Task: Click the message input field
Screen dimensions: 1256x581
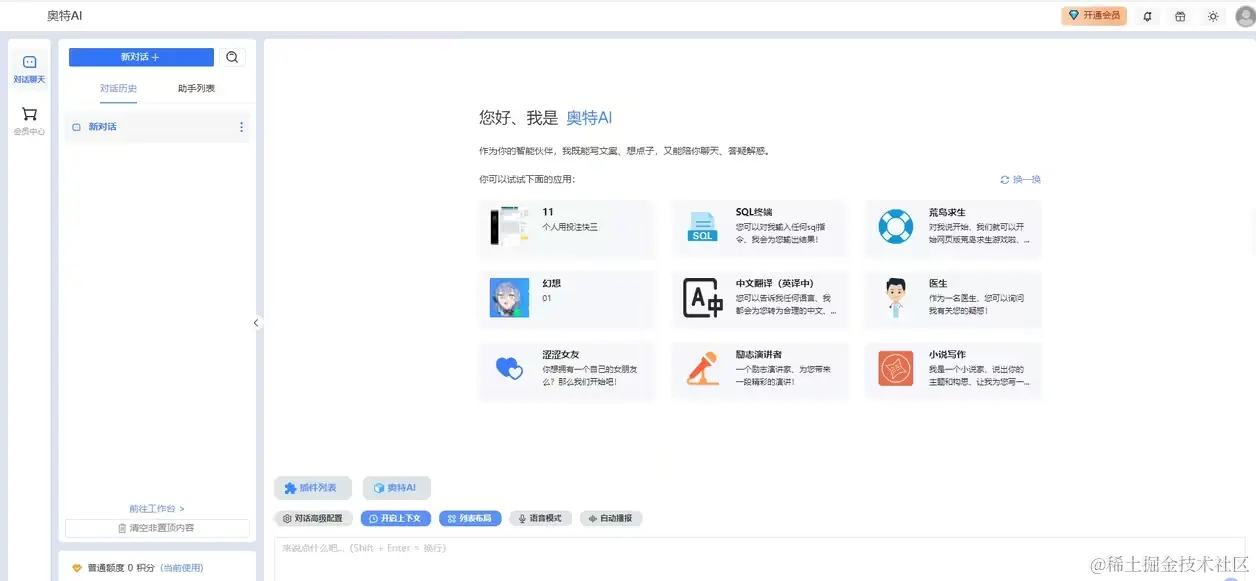Action: (x=760, y=559)
